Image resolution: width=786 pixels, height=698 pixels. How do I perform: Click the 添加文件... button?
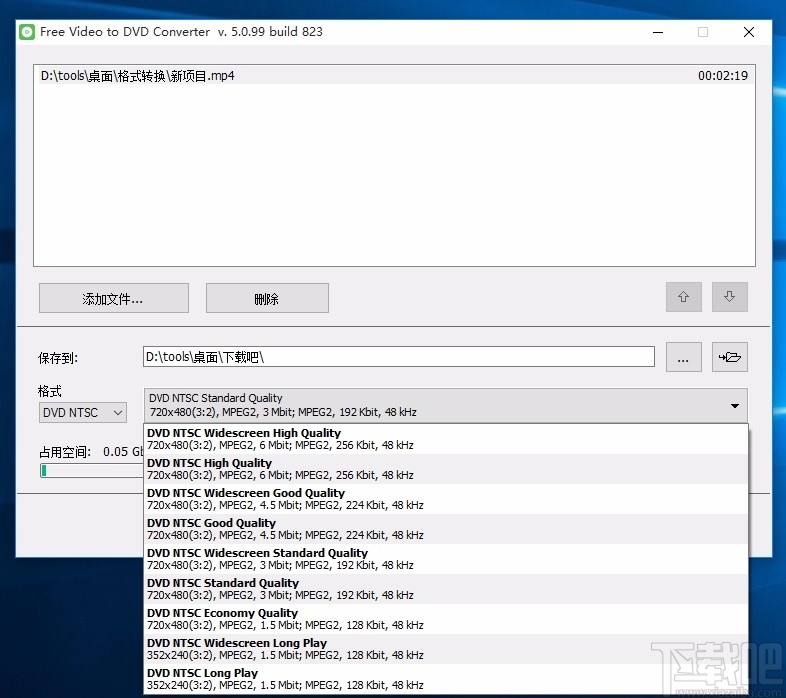coord(114,298)
